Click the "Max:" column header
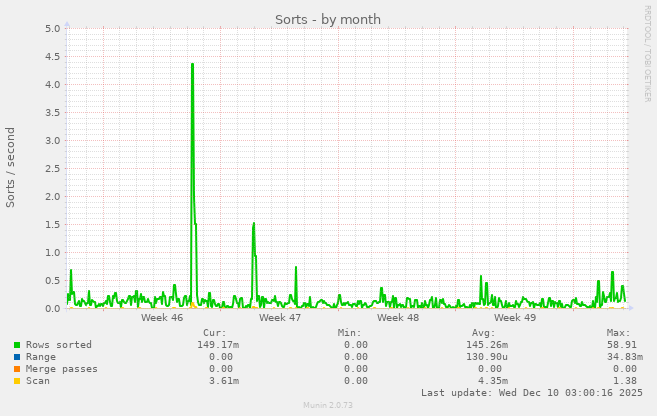The image size is (657, 416). (618, 333)
